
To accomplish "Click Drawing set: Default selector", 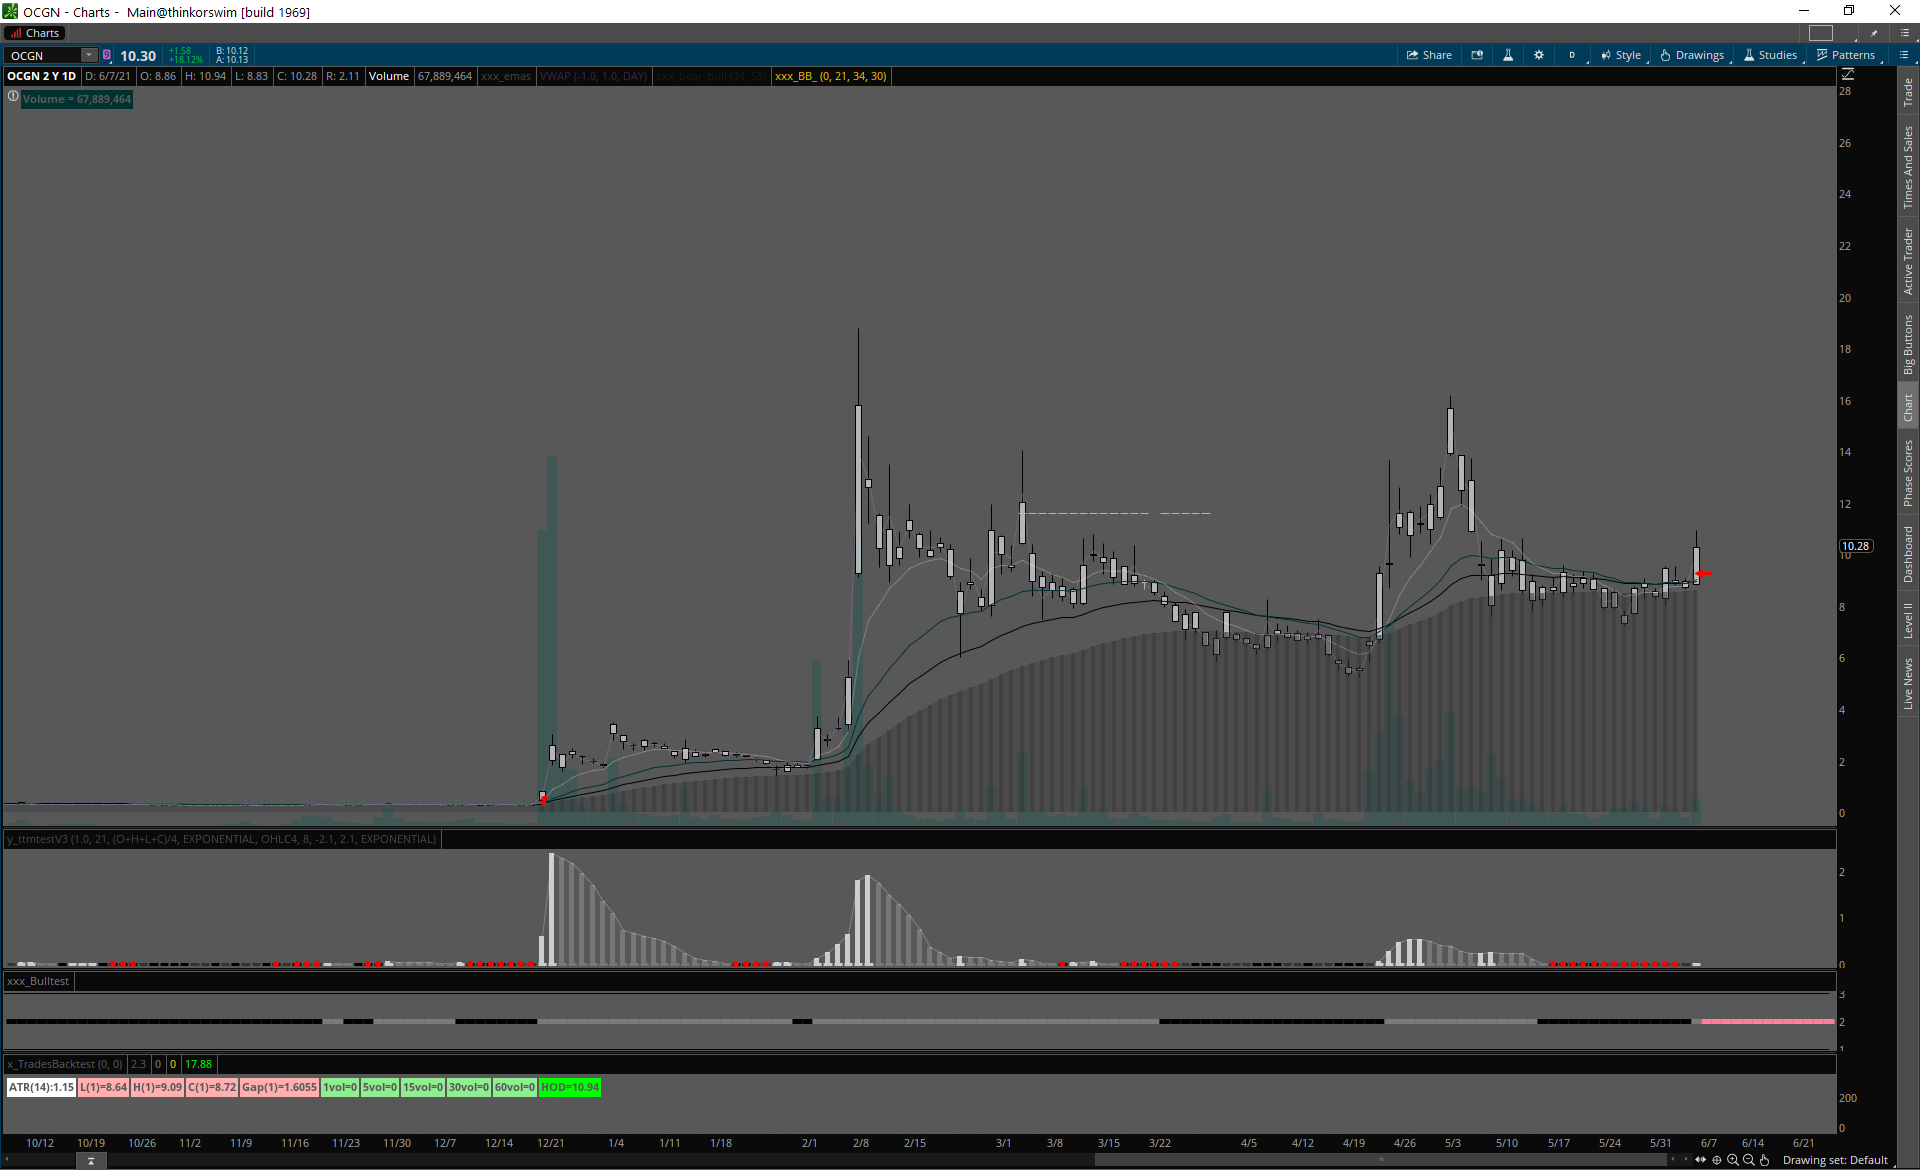I will pyautogui.click(x=1835, y=1160).
